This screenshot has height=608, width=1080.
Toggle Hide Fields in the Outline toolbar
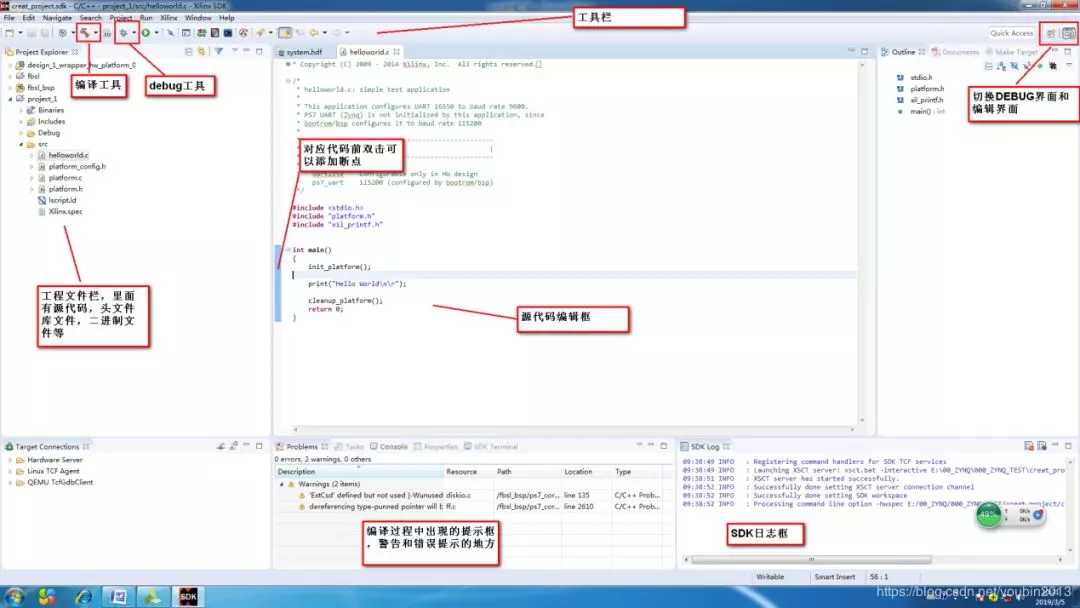(x=1015, y=66)
